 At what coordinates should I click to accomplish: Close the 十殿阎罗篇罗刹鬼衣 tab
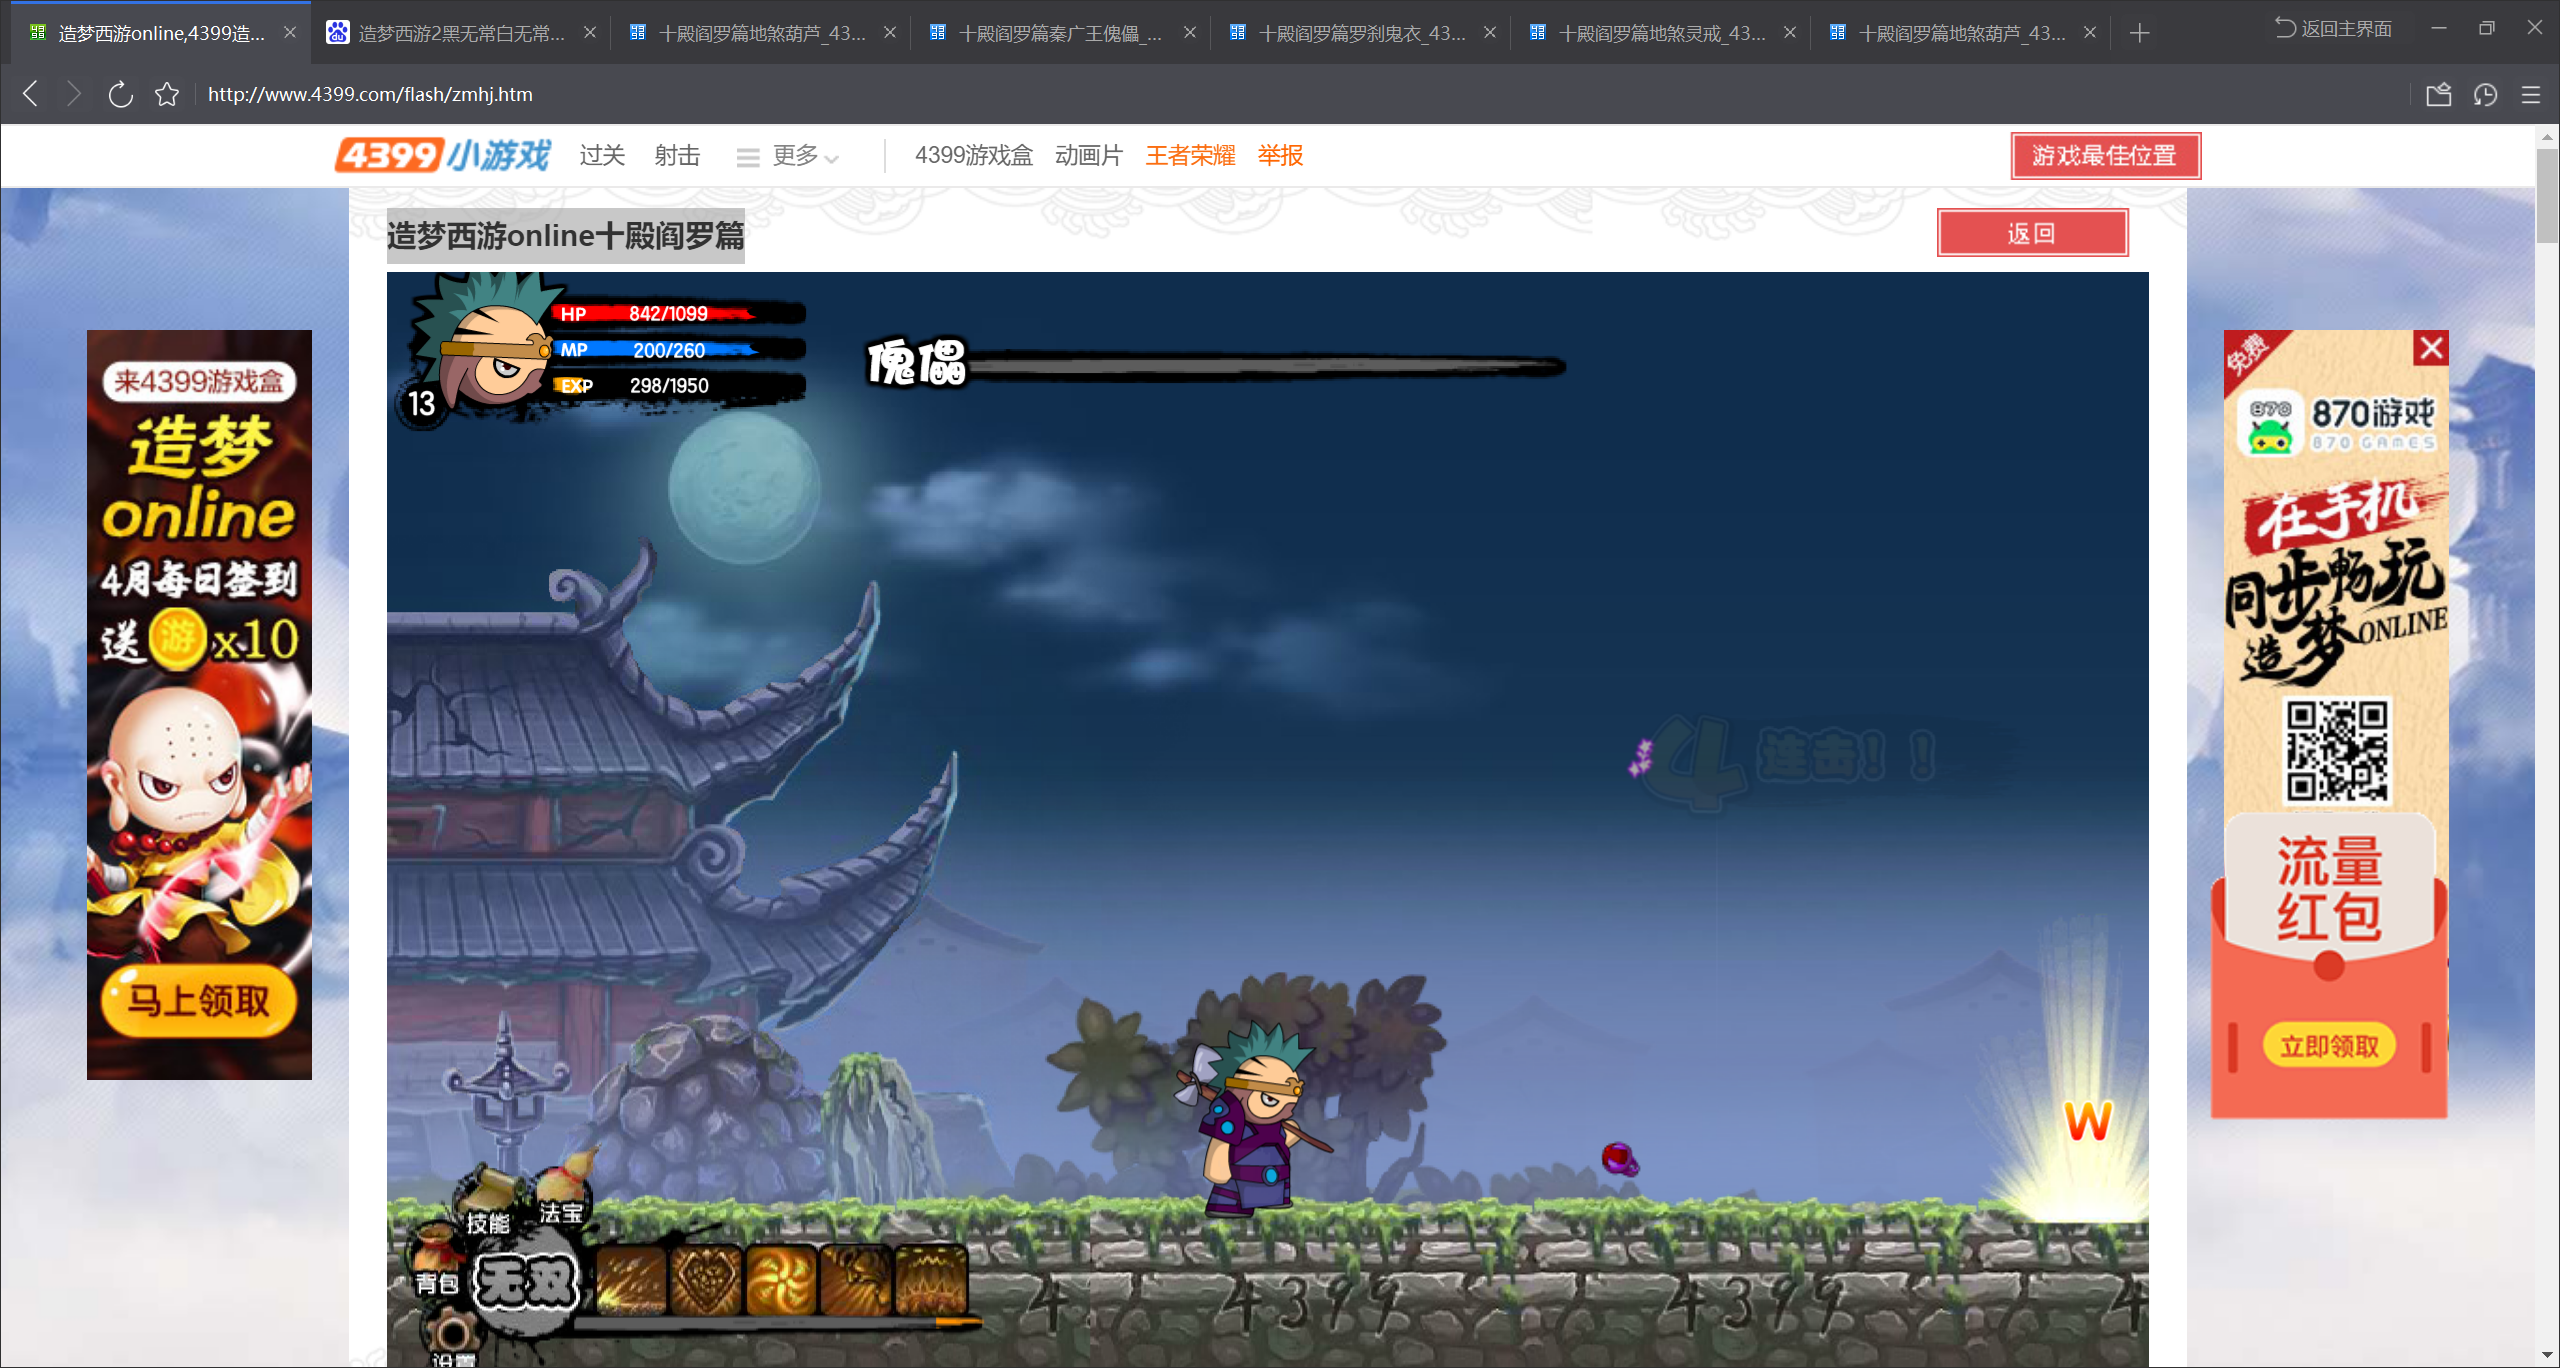coord(1490,32)
